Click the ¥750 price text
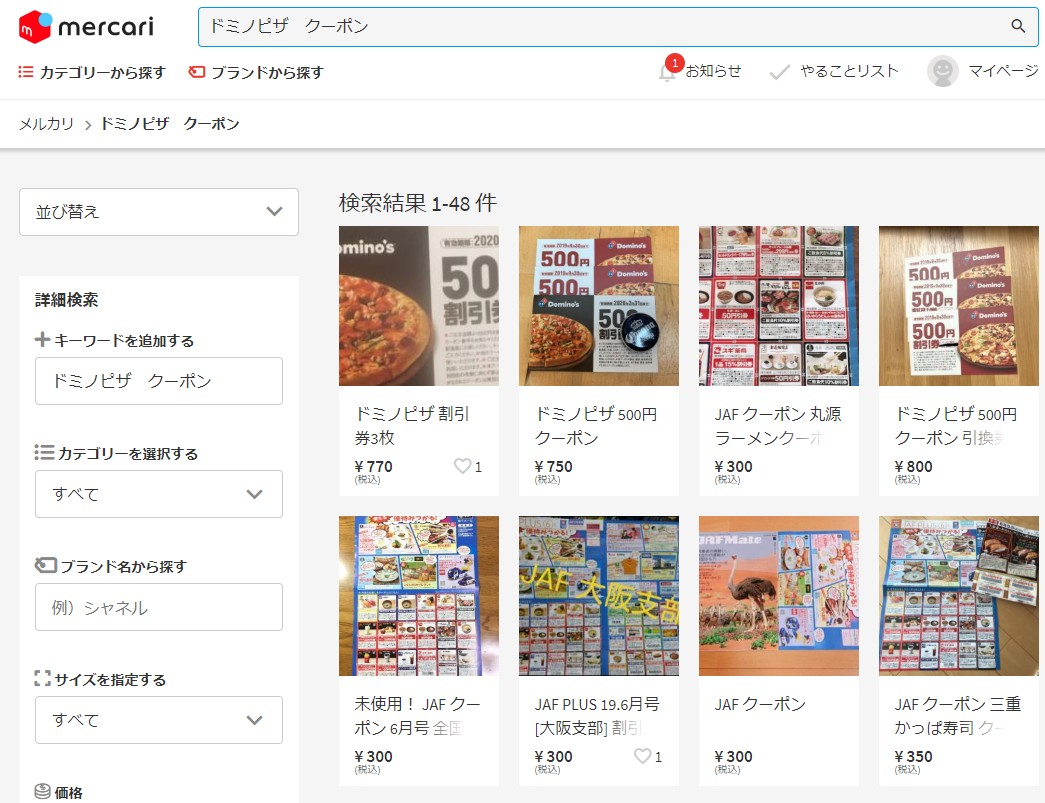Image resolution: width=1045 pixels, height=803 pixels. coord(553,466)
